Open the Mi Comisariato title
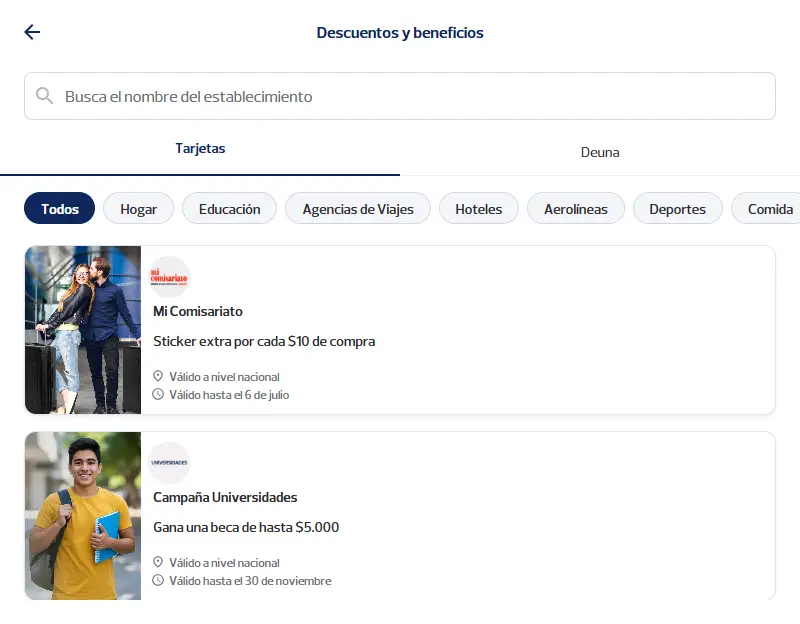 (198, 311)
